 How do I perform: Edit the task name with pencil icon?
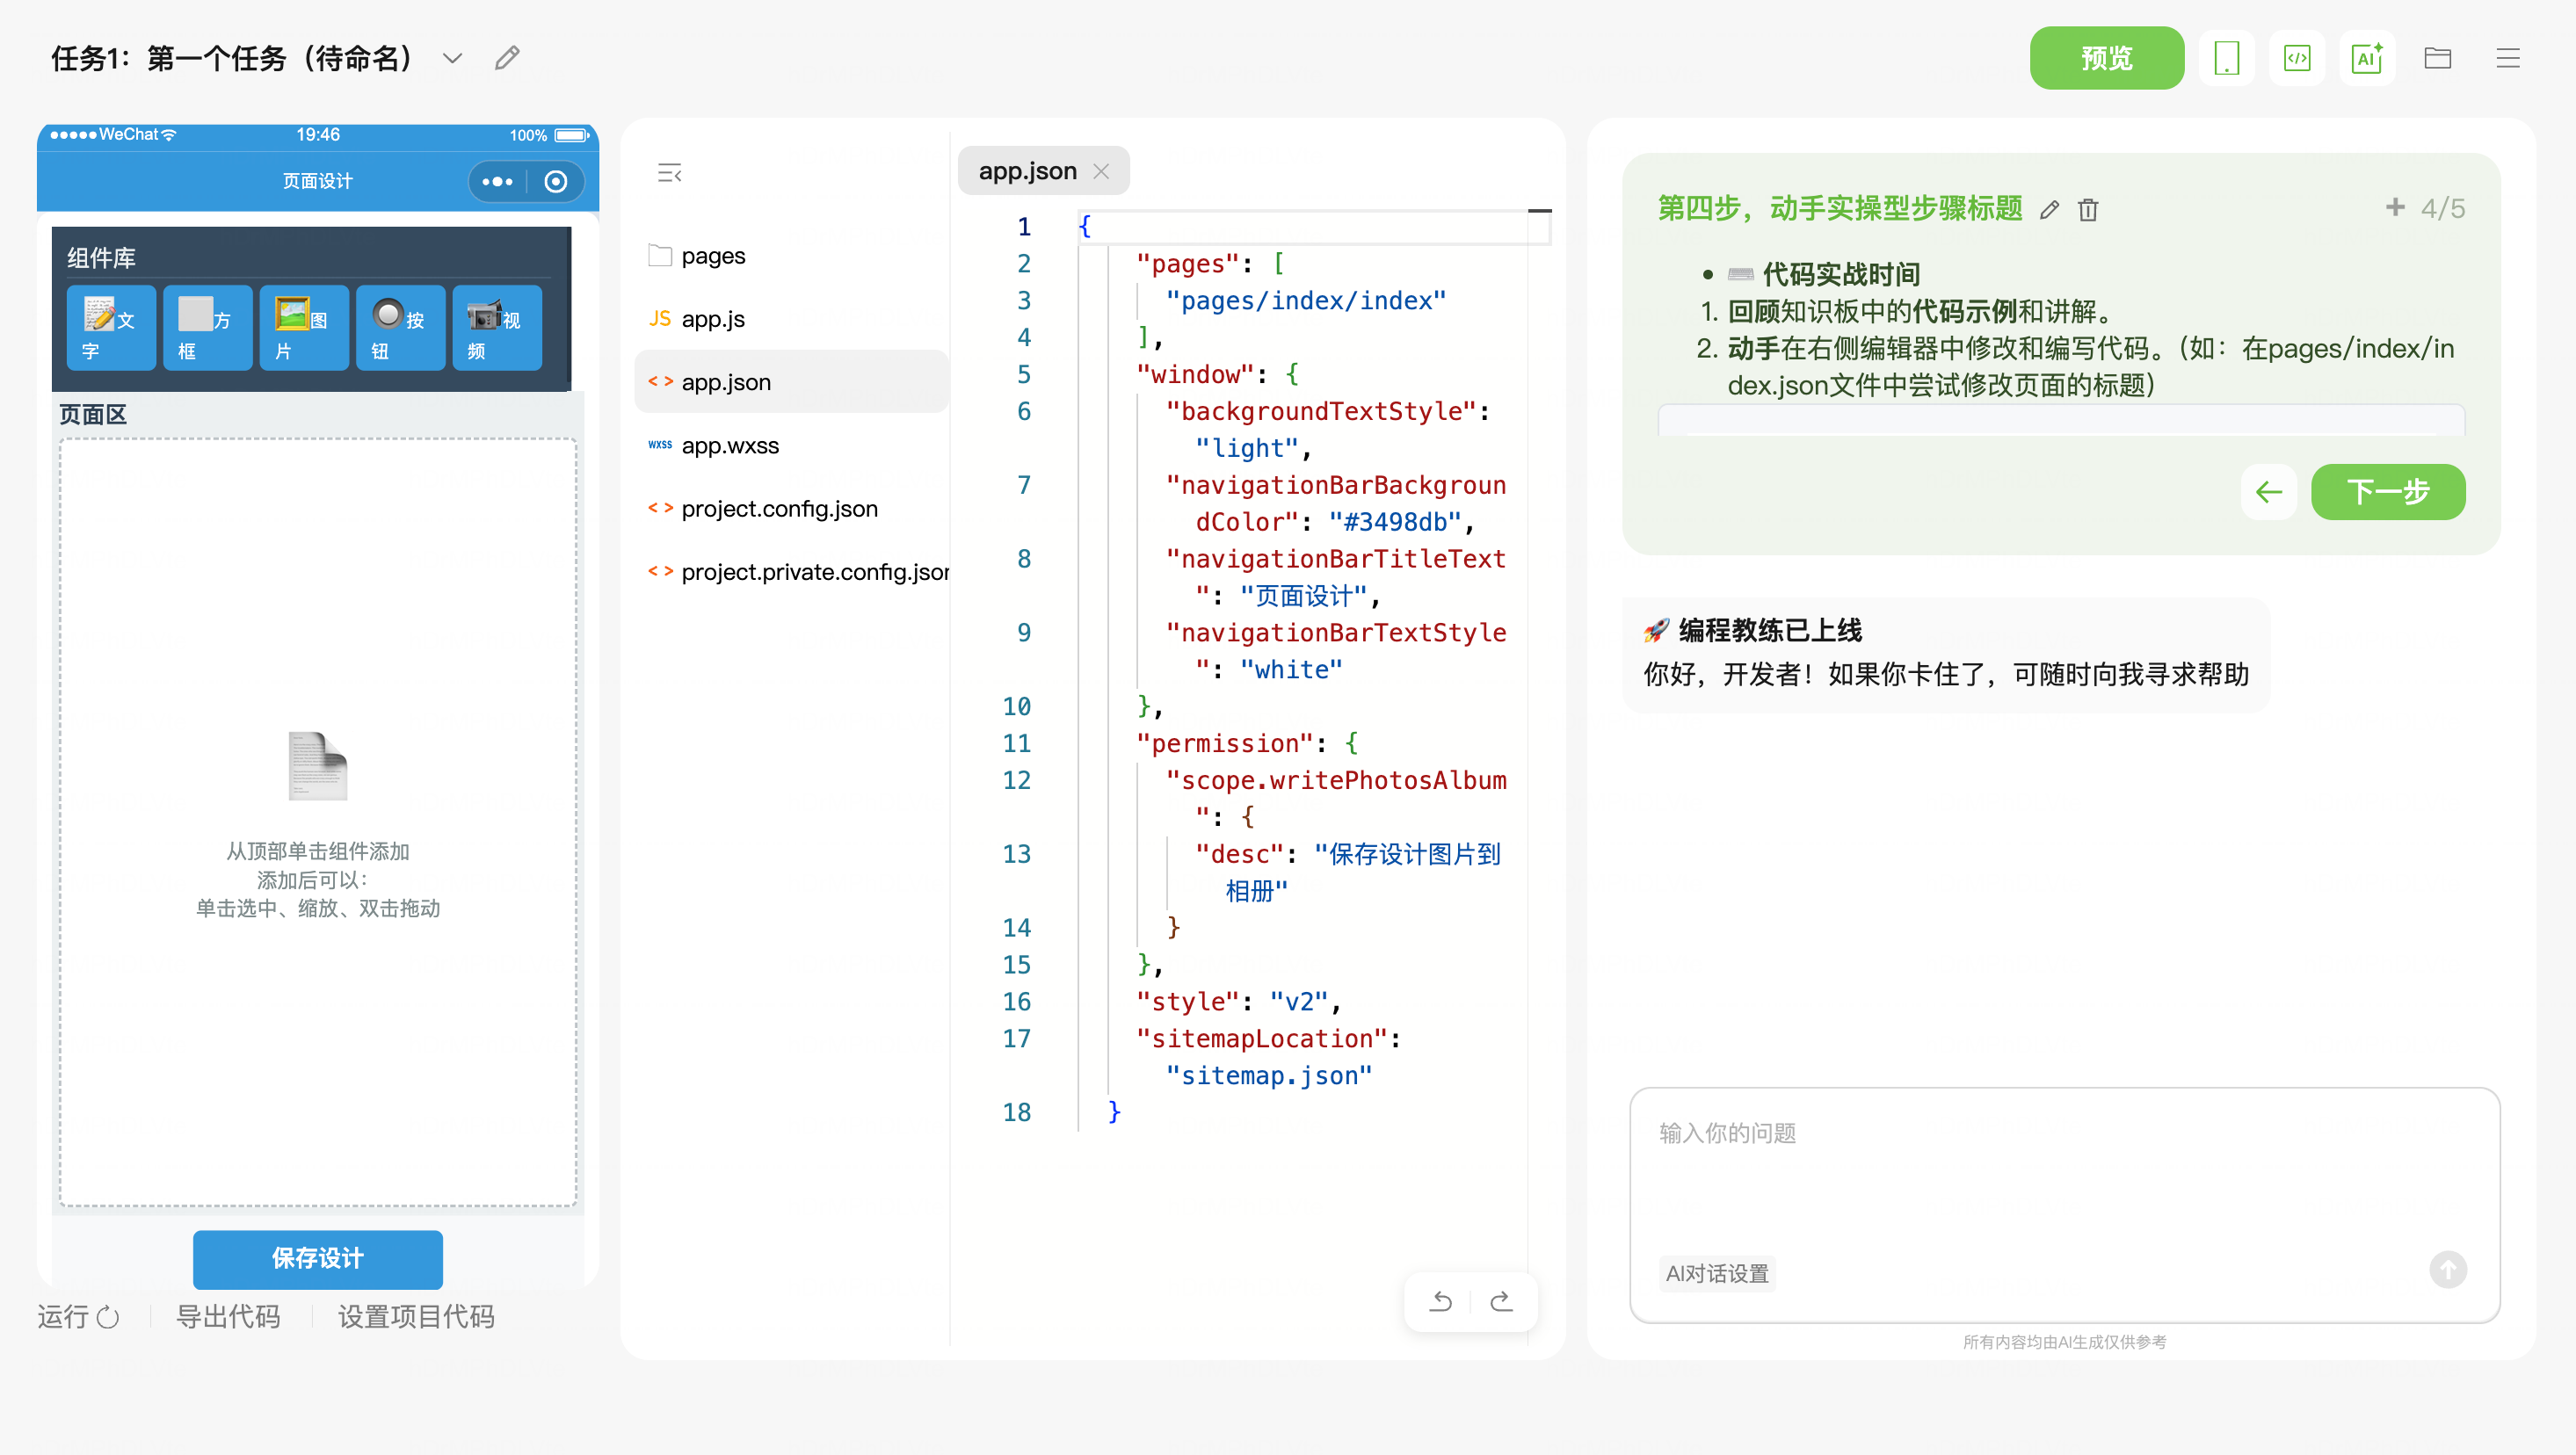click(507, 58)
